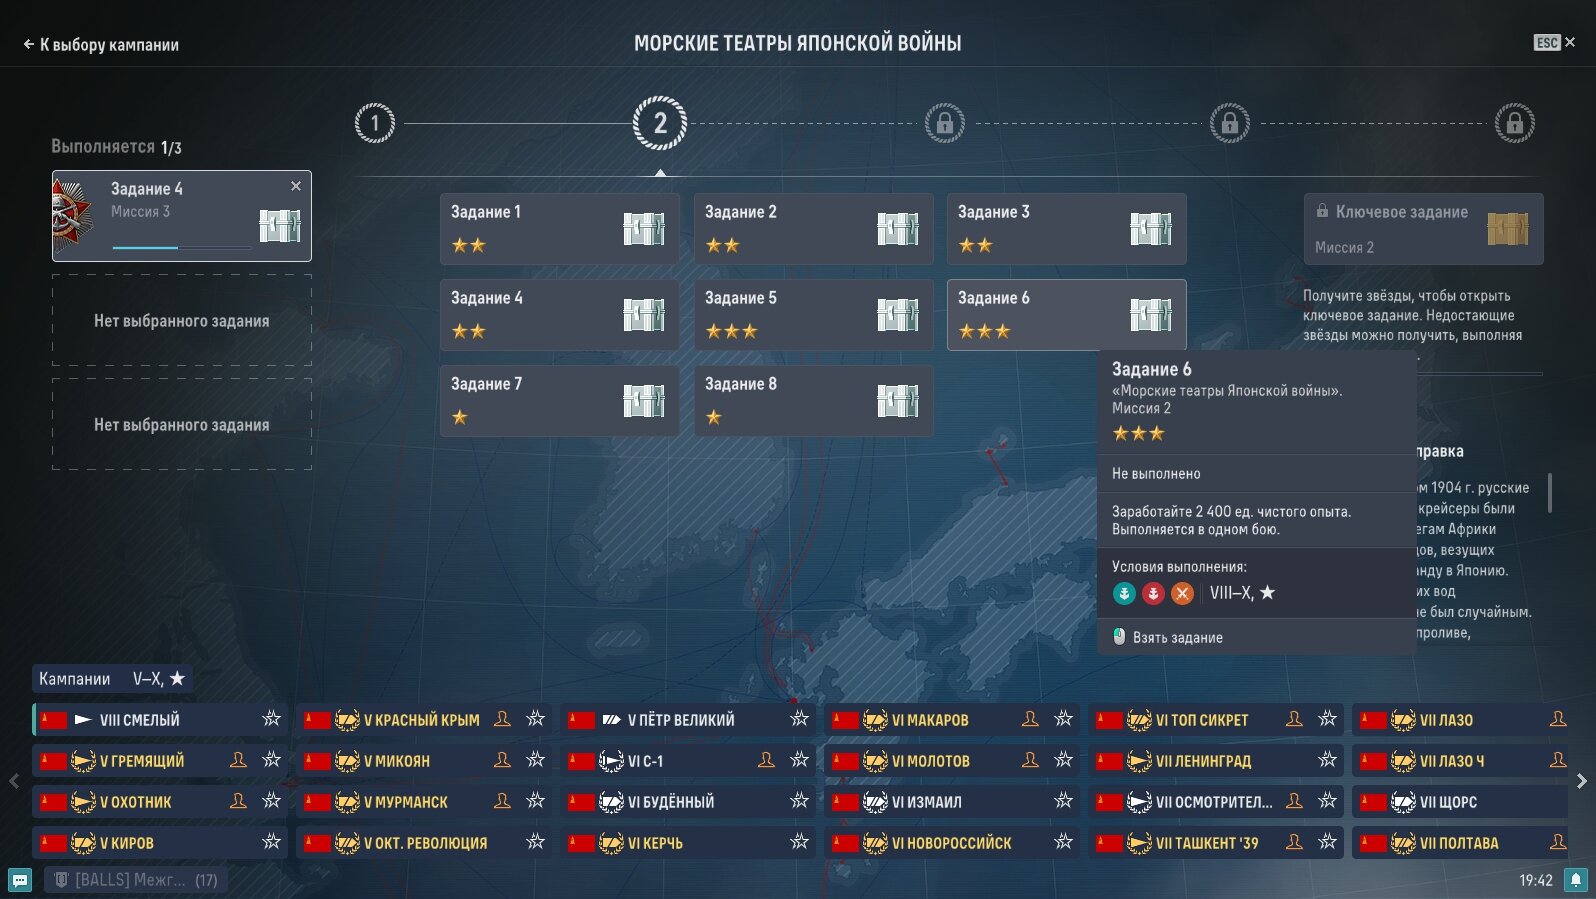1596x899 pixels.
Task: Click red ship condition icon in tooltip
Action: point(1153,593)
